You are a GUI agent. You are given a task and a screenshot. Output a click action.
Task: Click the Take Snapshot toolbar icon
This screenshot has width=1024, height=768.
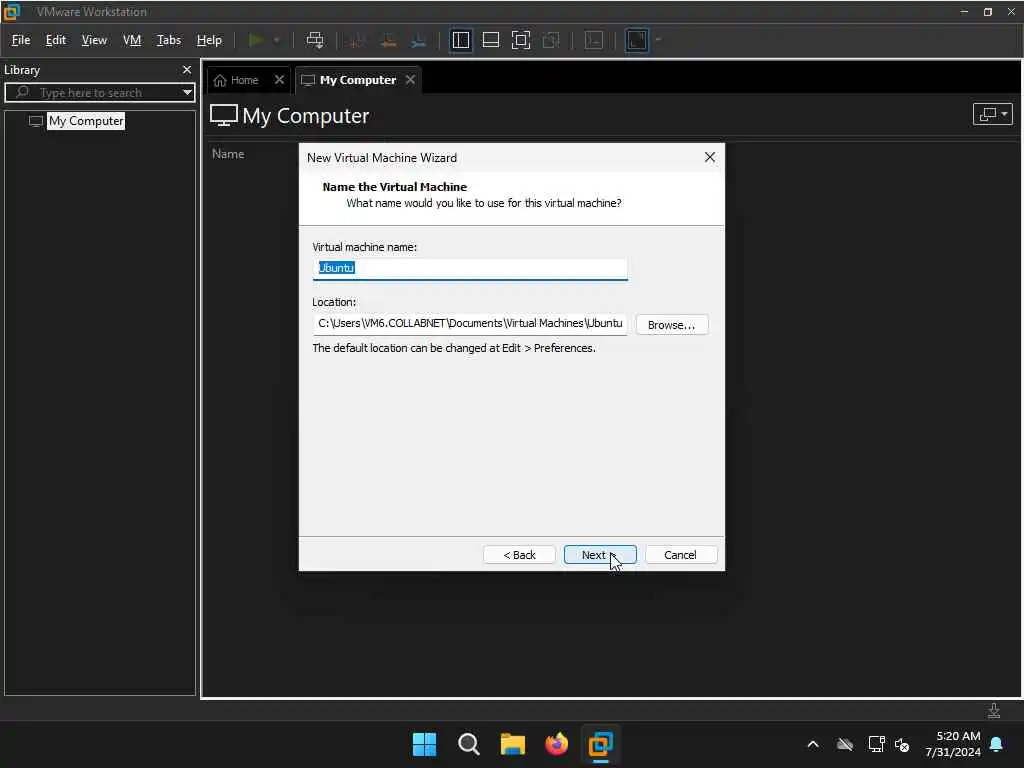point(357,40)
